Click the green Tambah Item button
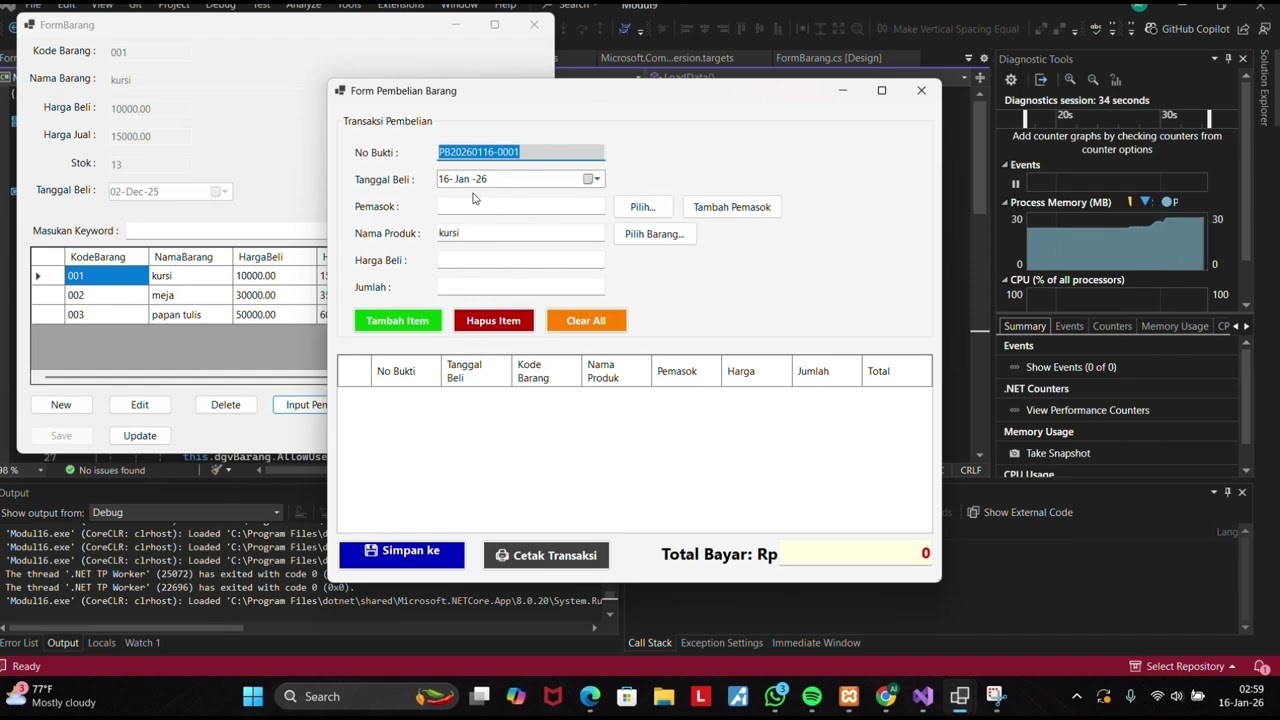The height and width of the screenshot is (720, 1280). [x=398, y=321]
